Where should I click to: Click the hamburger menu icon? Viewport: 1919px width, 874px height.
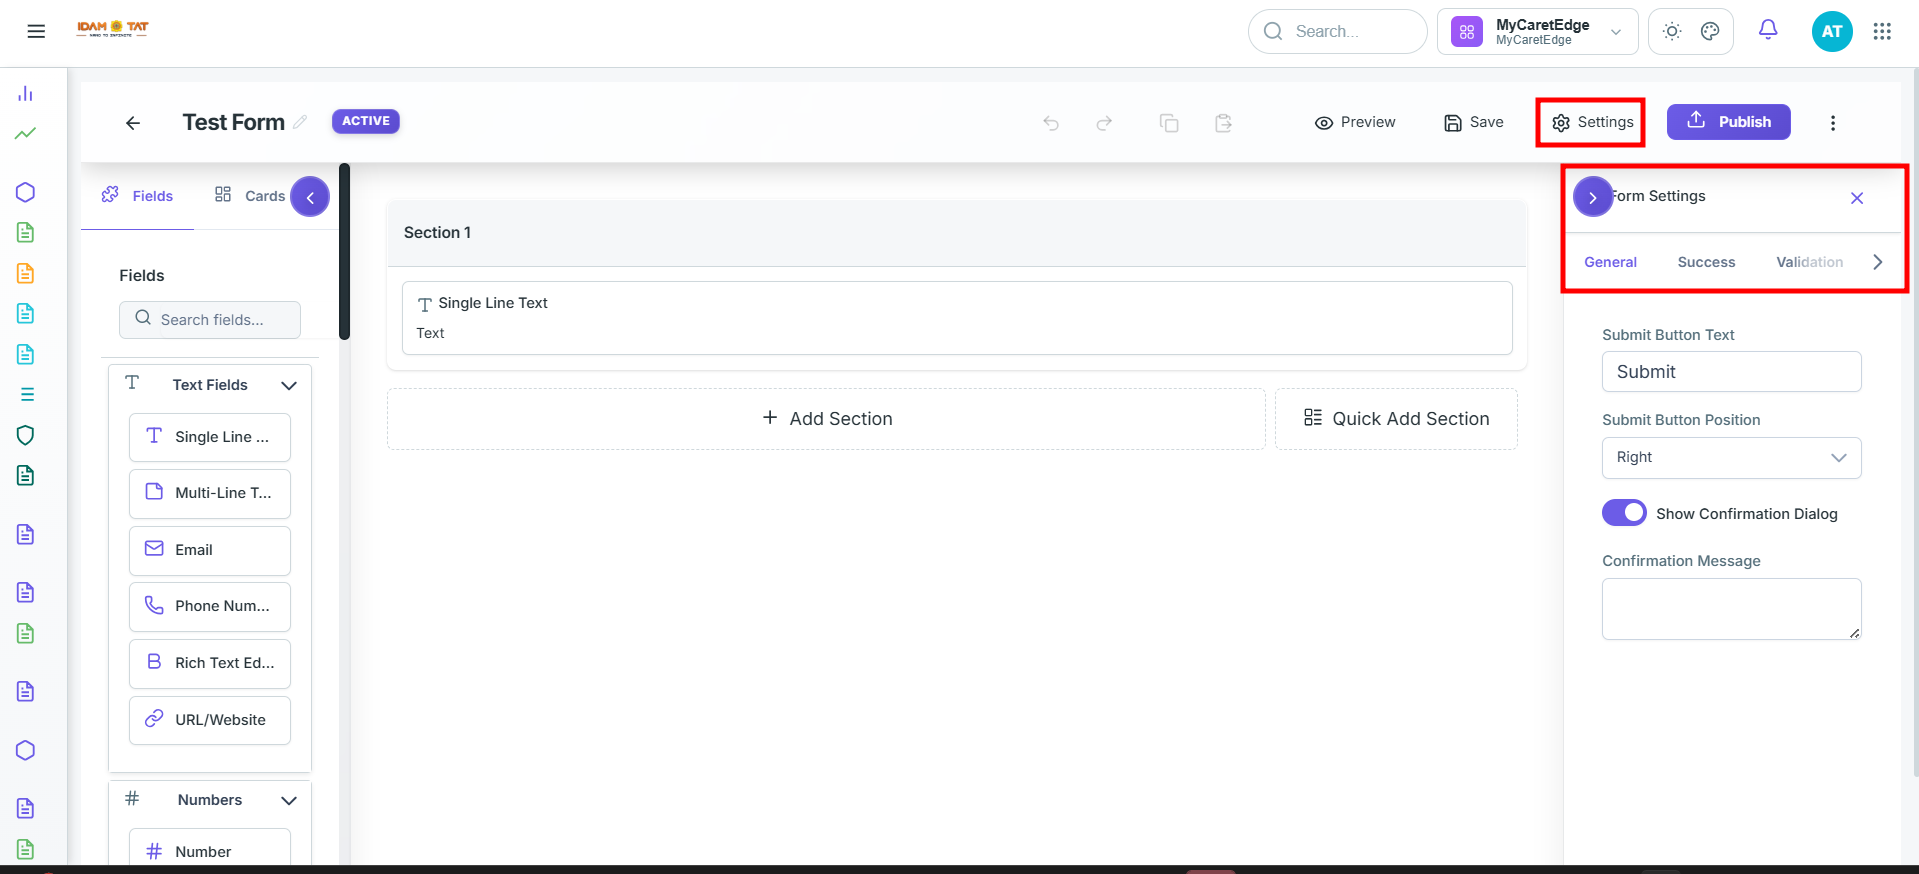36,31
